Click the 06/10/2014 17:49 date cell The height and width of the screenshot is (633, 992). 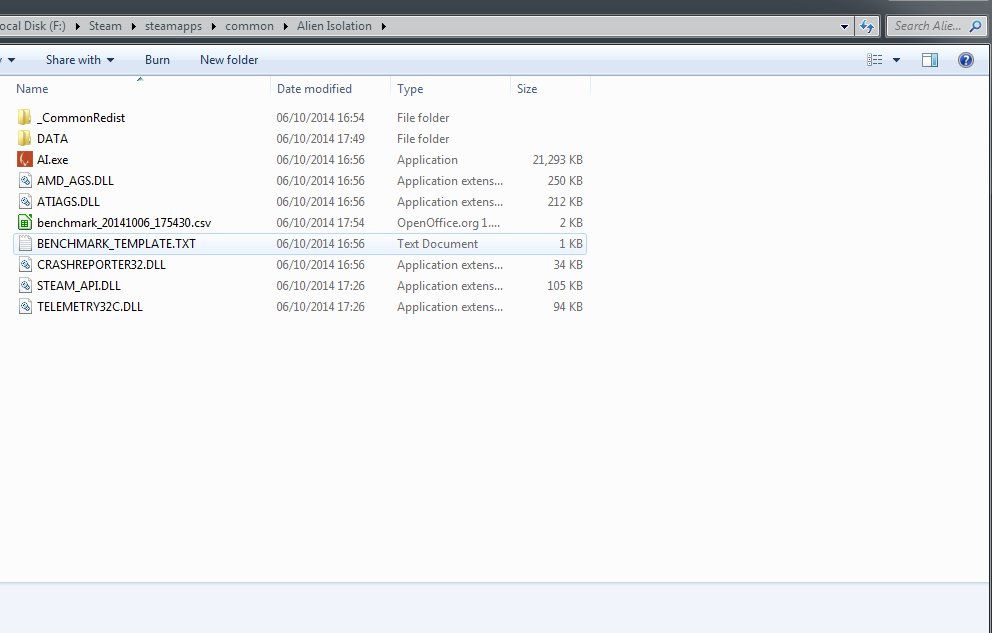(321, 138)
